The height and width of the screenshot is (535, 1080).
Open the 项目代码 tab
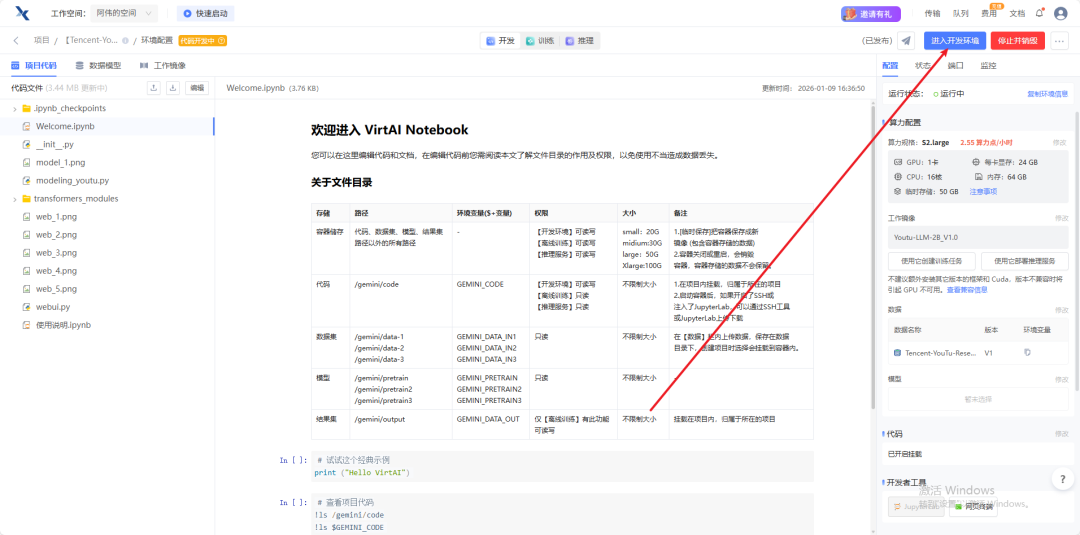[x=34, y=65]
